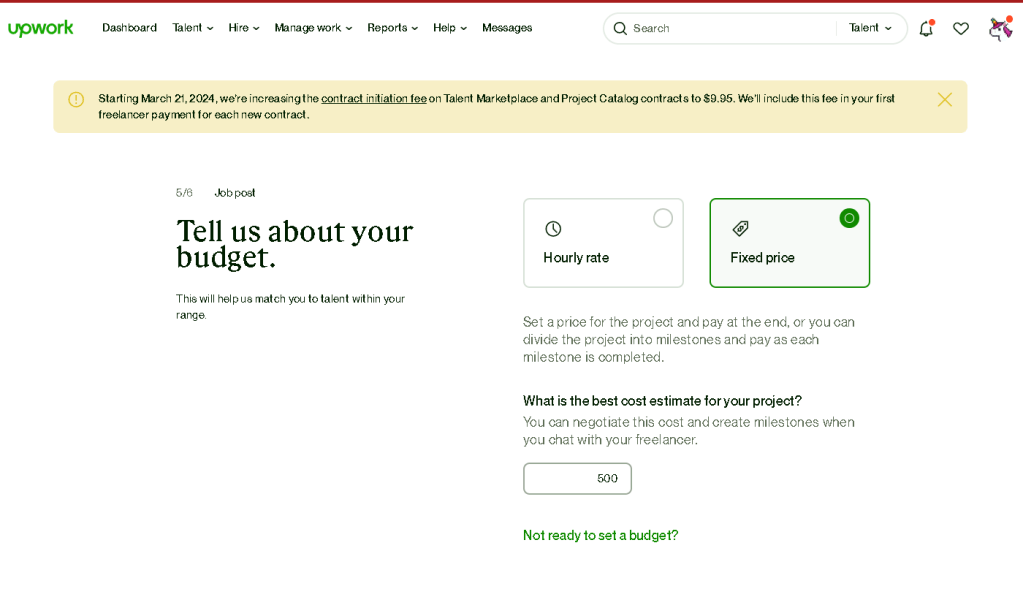
Task: Click Not ready to set a budget?
Action: click(x=600, y=536)
